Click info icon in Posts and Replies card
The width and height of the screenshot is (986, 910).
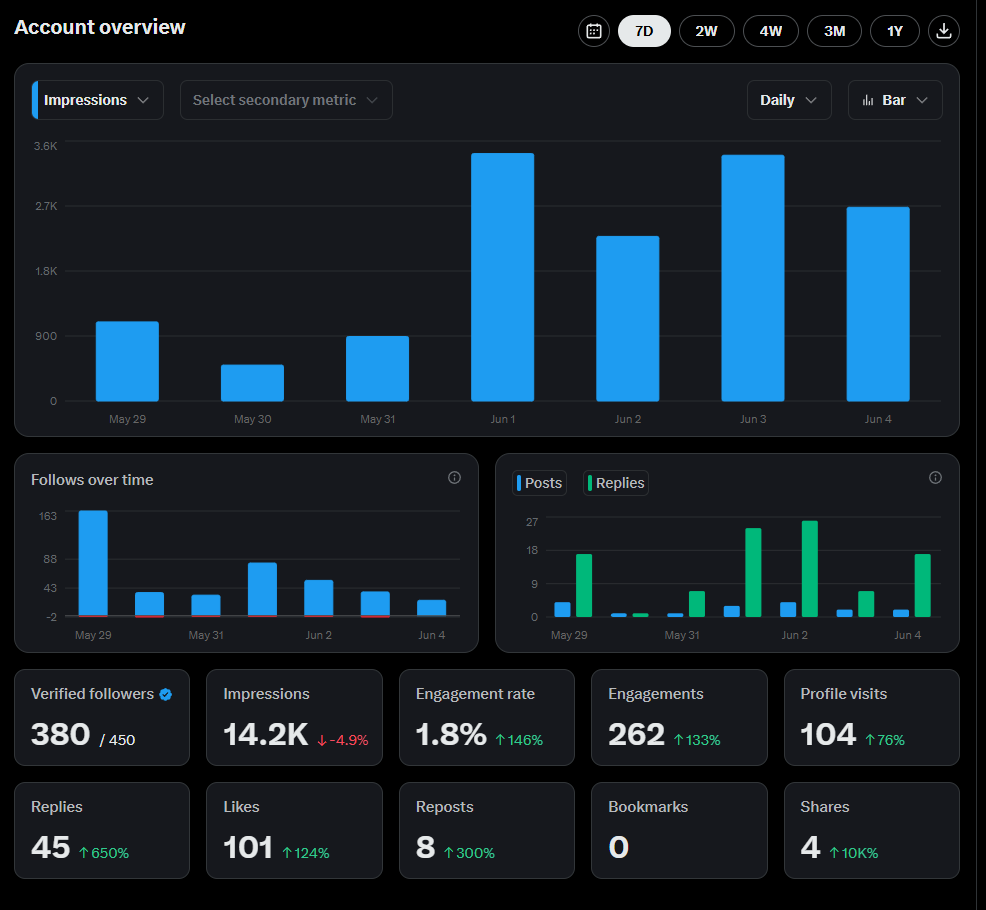[935, 478]
